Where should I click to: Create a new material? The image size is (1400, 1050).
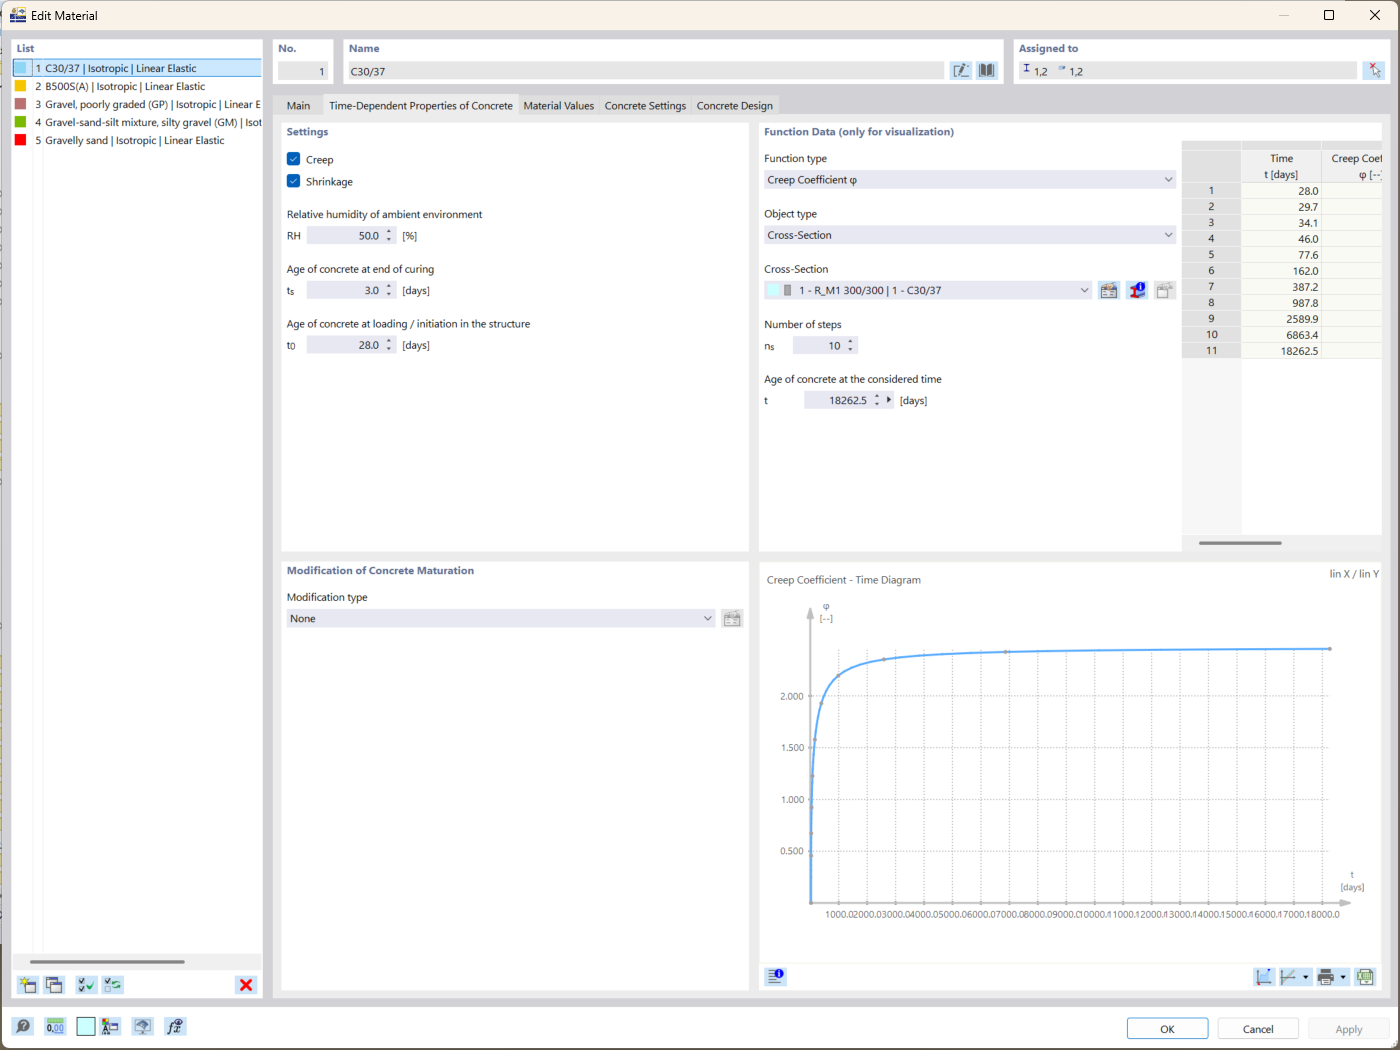coord(26,985)
